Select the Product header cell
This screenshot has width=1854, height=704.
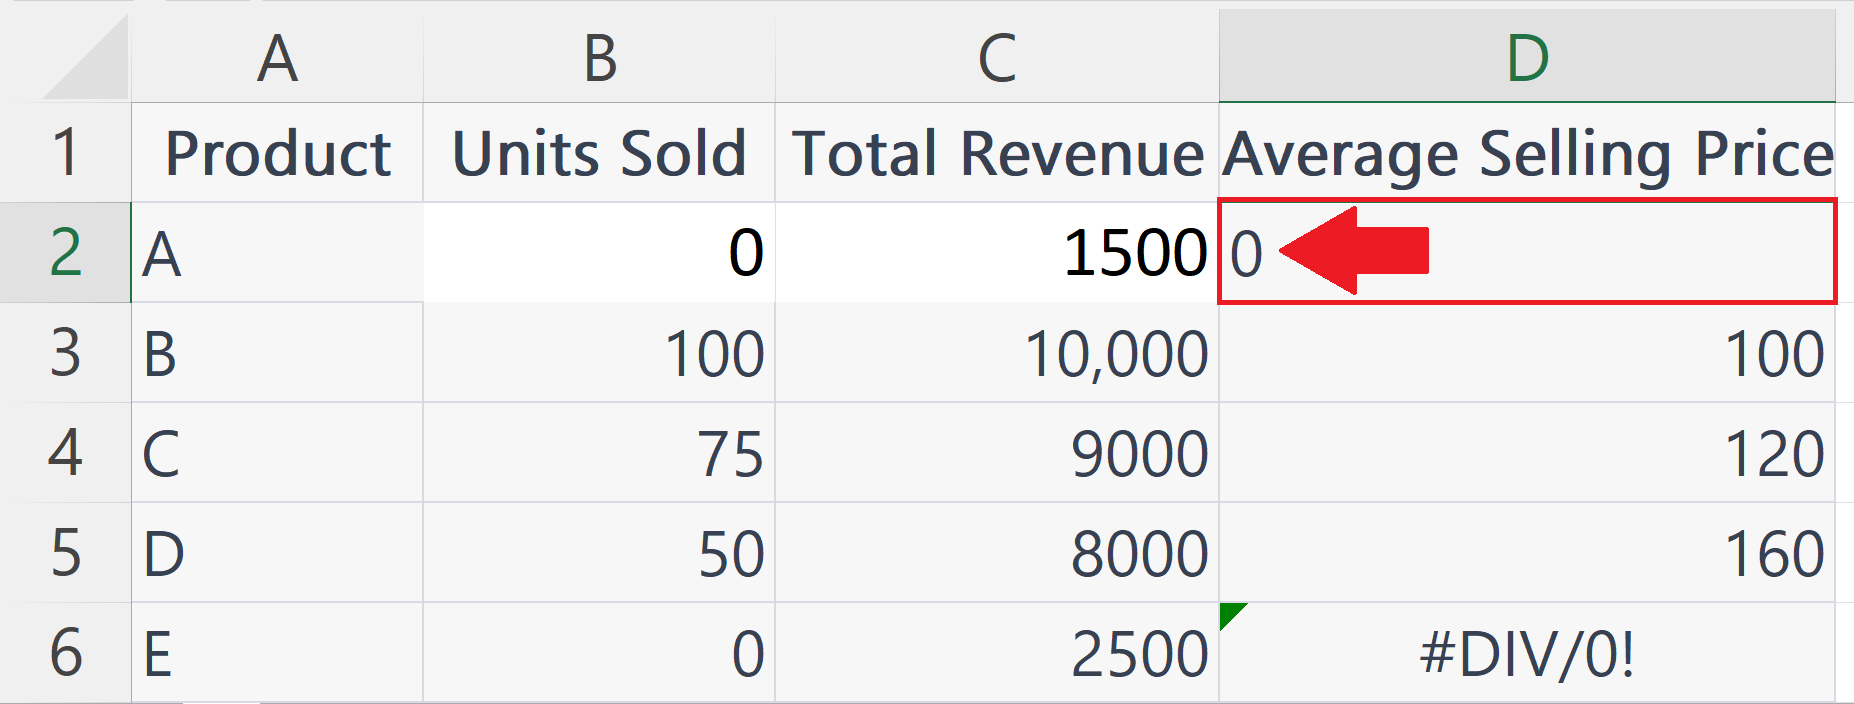click(x=275, y=152)
